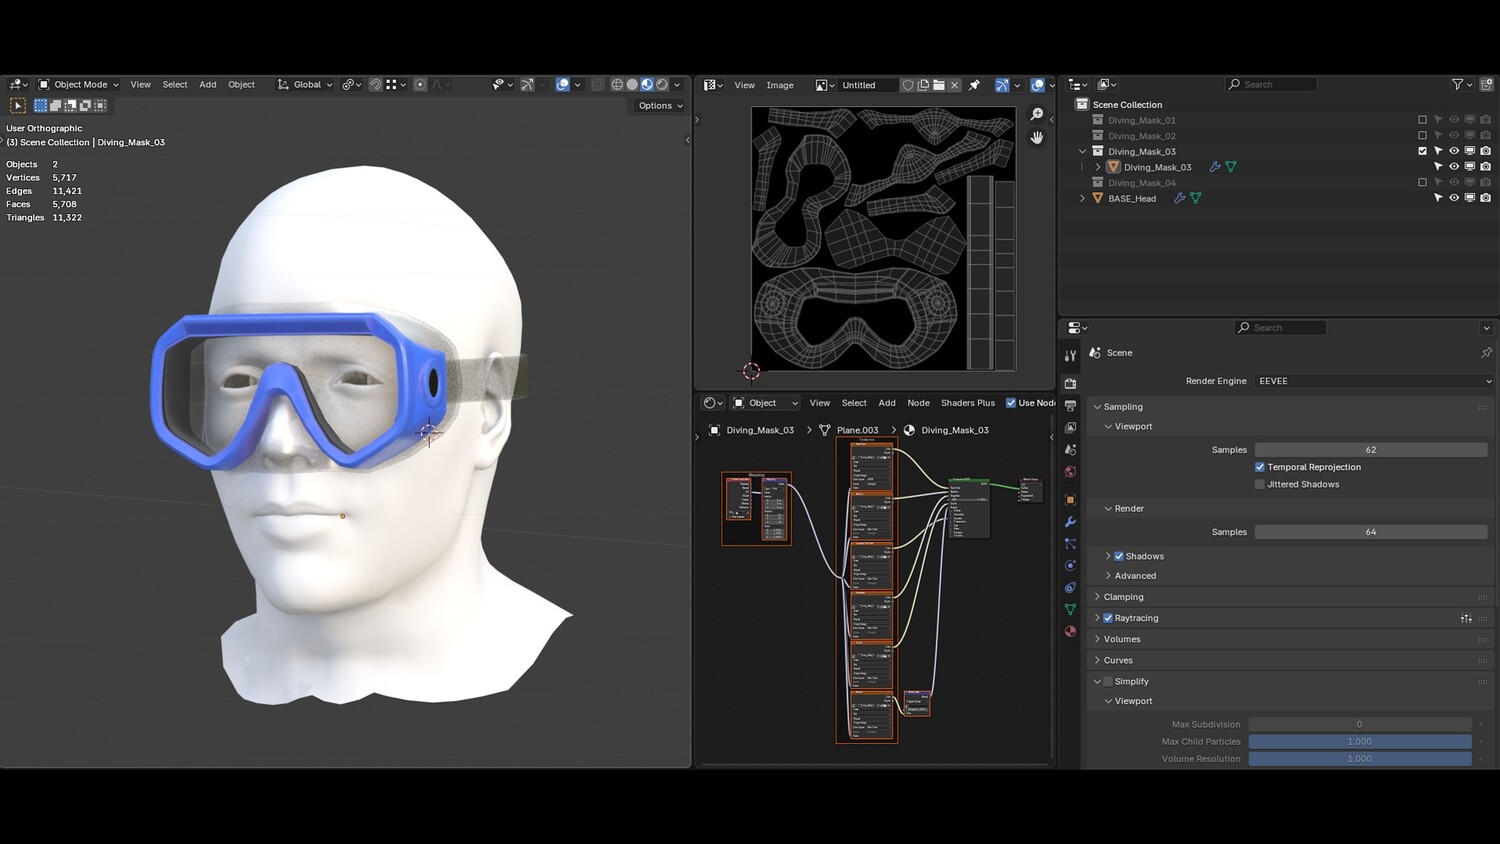Enable Jittered Shadows checkbox

click(1260, 484)
